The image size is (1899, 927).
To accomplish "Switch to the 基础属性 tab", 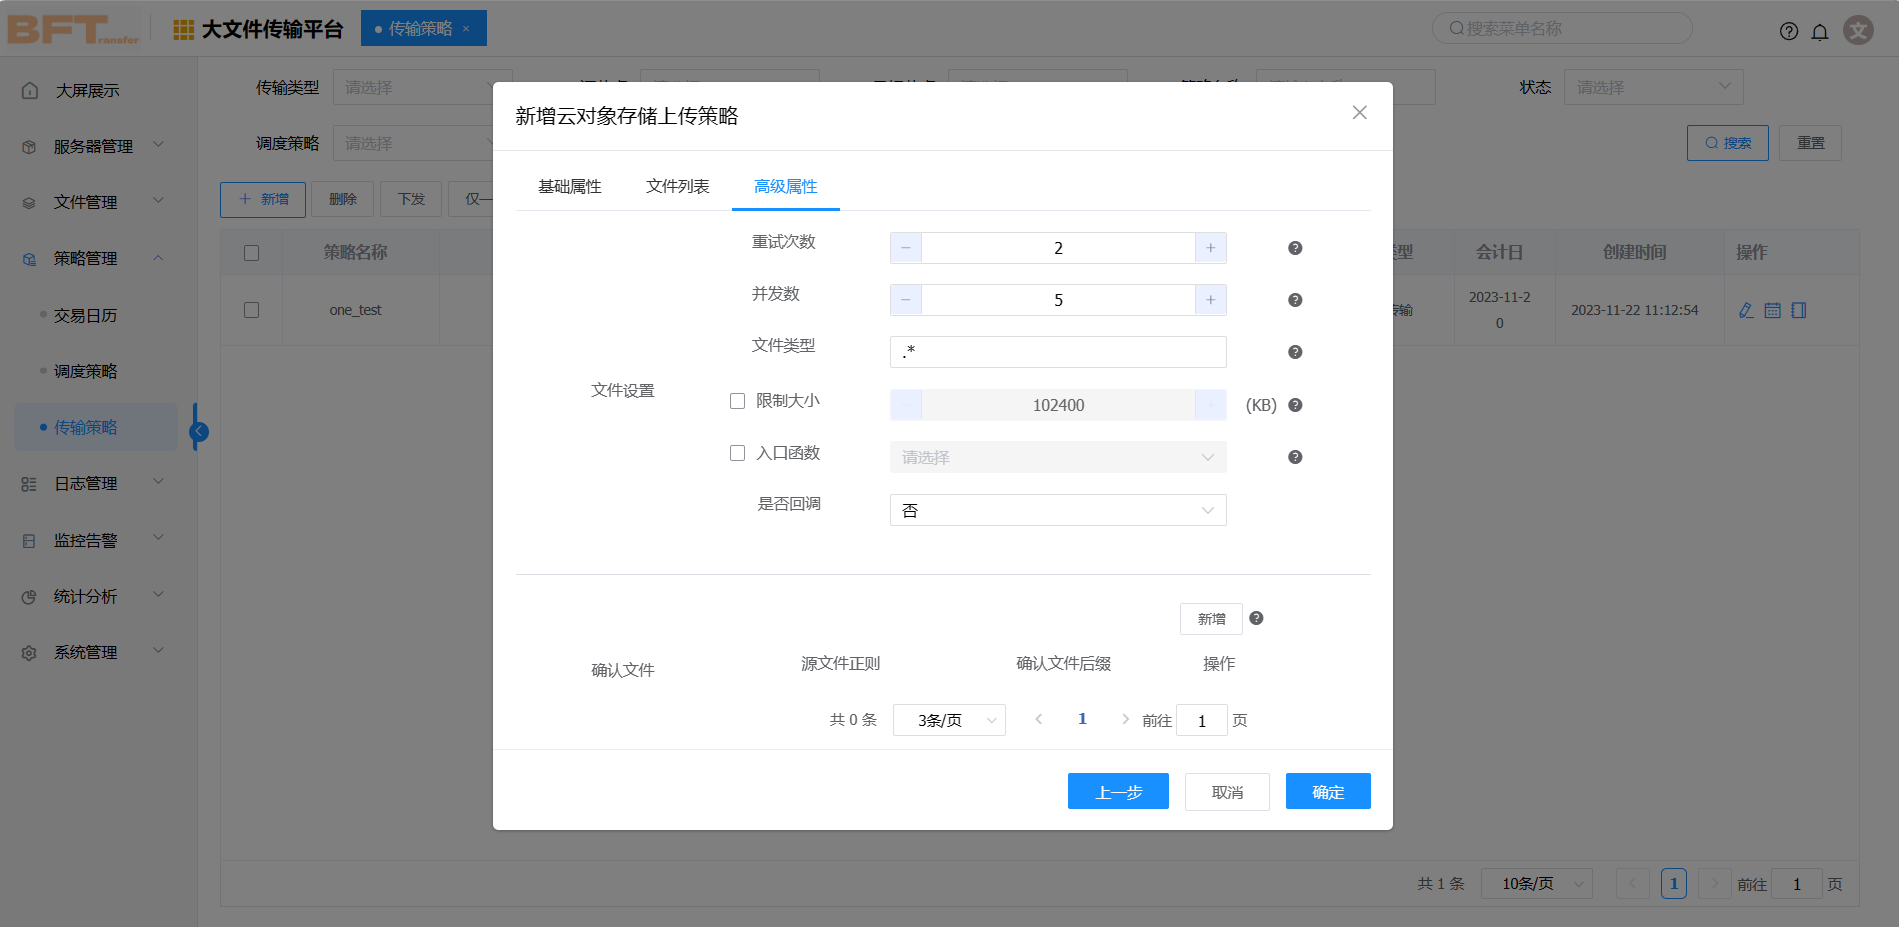I will [570, 187].
